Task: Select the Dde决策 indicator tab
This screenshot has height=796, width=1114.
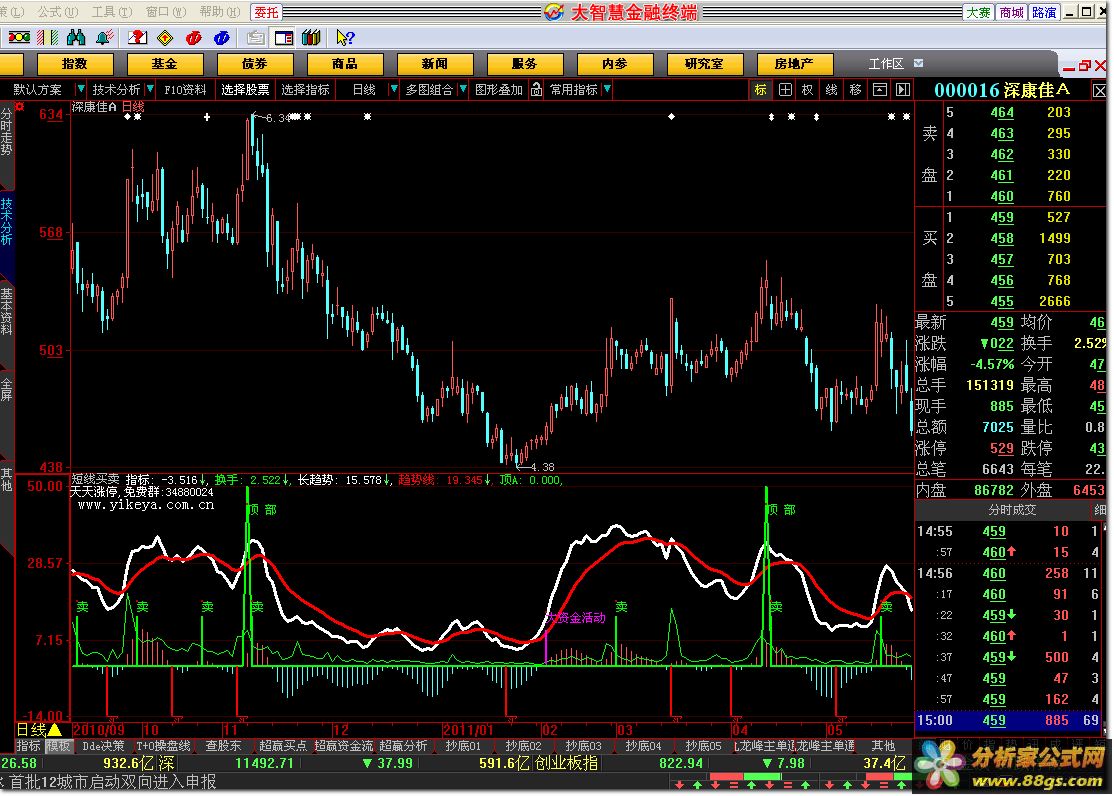Action: (102, 746)
